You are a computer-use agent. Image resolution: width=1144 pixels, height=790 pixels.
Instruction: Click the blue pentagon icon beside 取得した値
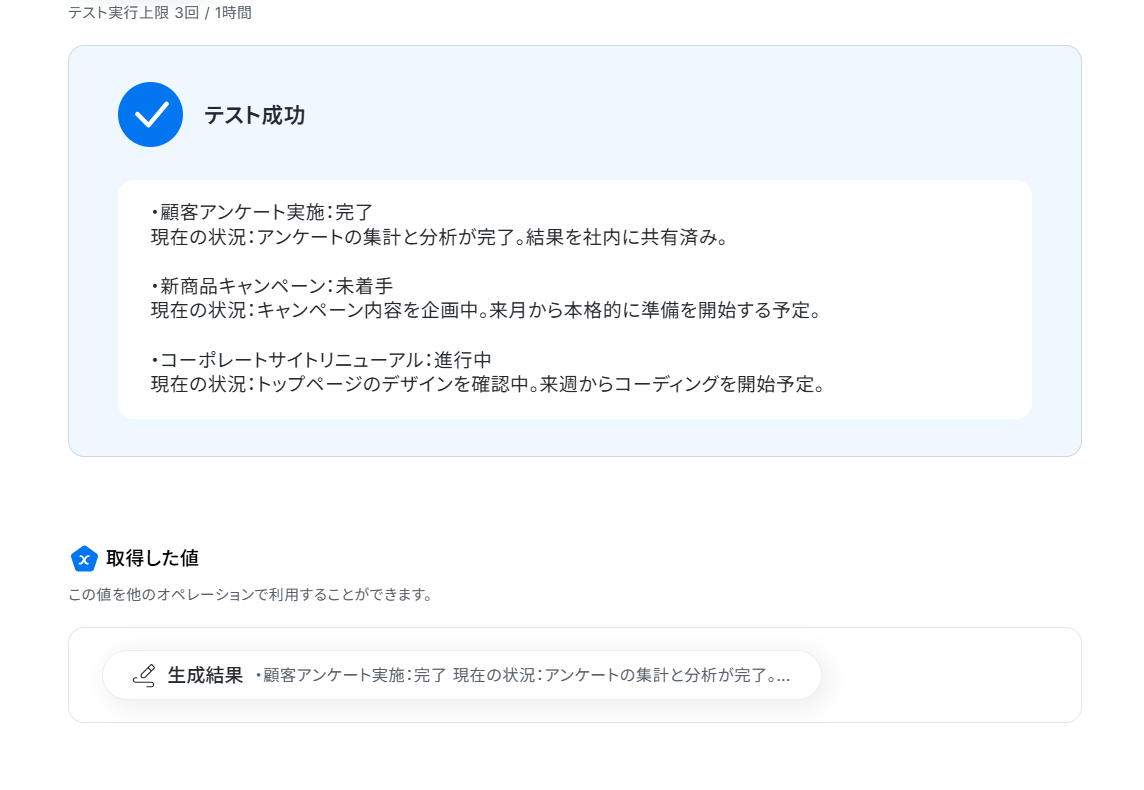pos(84,559)
